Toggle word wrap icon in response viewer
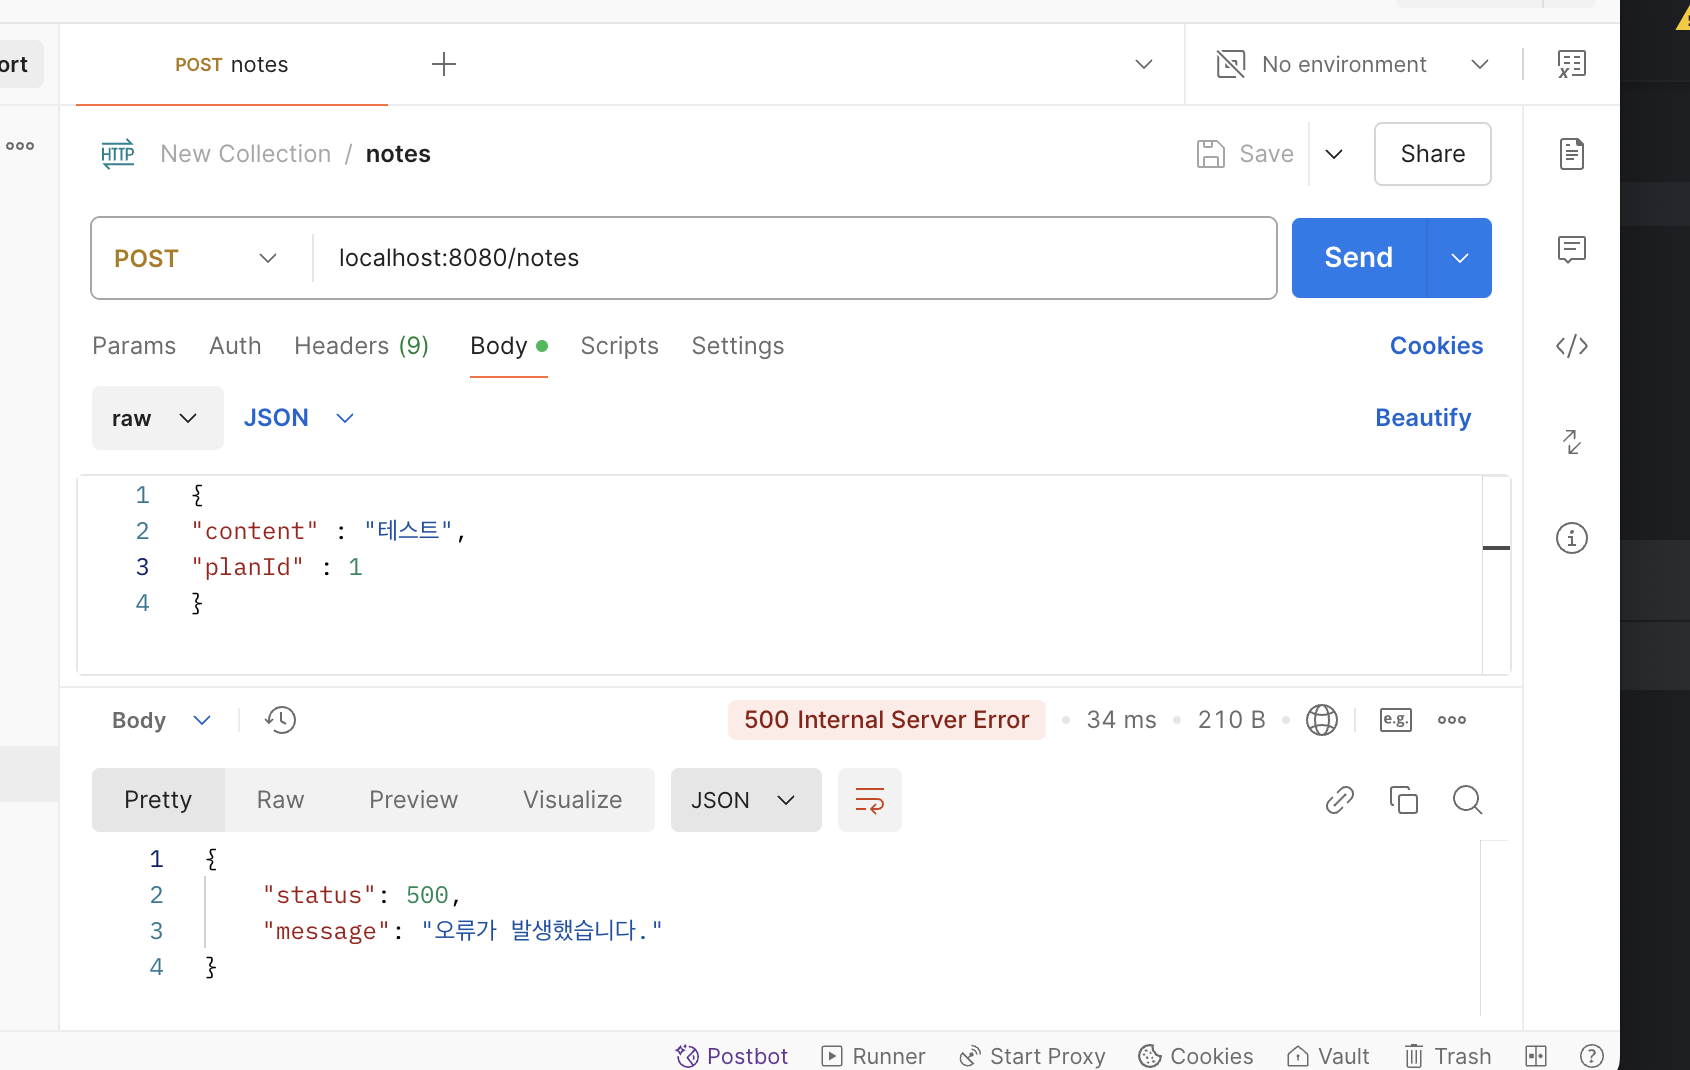This screenshot has height=1070, width=1690. point(870,800)
